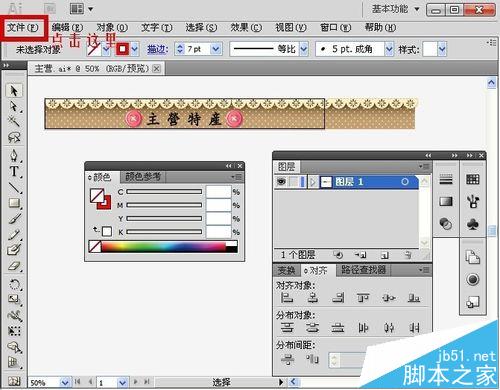The image size is (500, 390).
Task: Click vertical distribute top icon
Action: pos(287,328)
